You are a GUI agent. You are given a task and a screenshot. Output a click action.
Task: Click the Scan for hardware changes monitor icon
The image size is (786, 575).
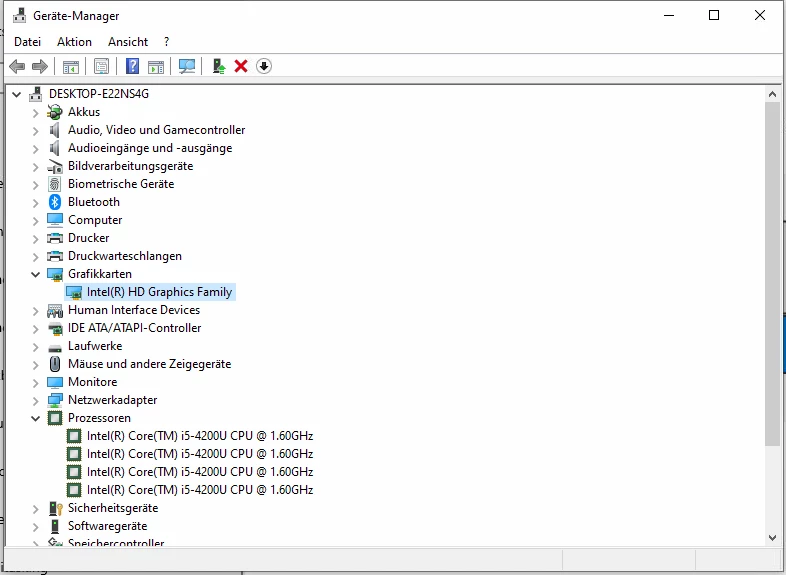coord(186,66)
